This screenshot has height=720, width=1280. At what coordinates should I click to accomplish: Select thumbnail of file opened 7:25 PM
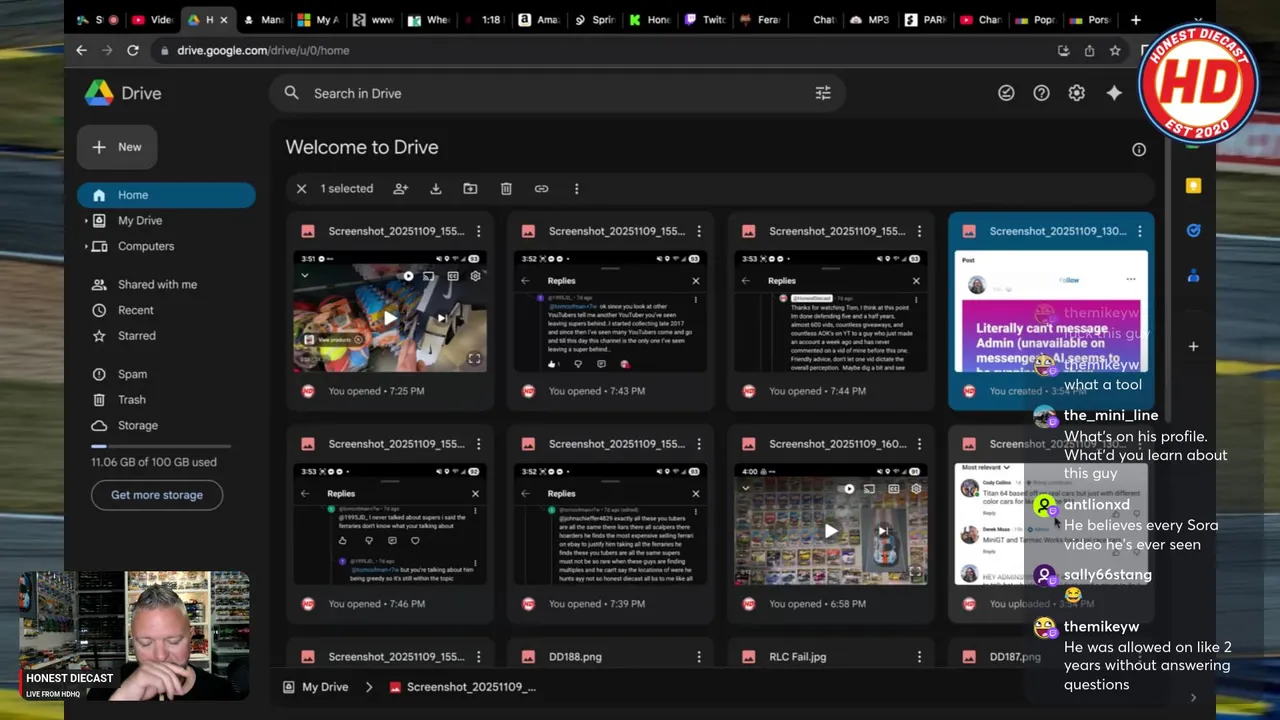pos(390,311)
